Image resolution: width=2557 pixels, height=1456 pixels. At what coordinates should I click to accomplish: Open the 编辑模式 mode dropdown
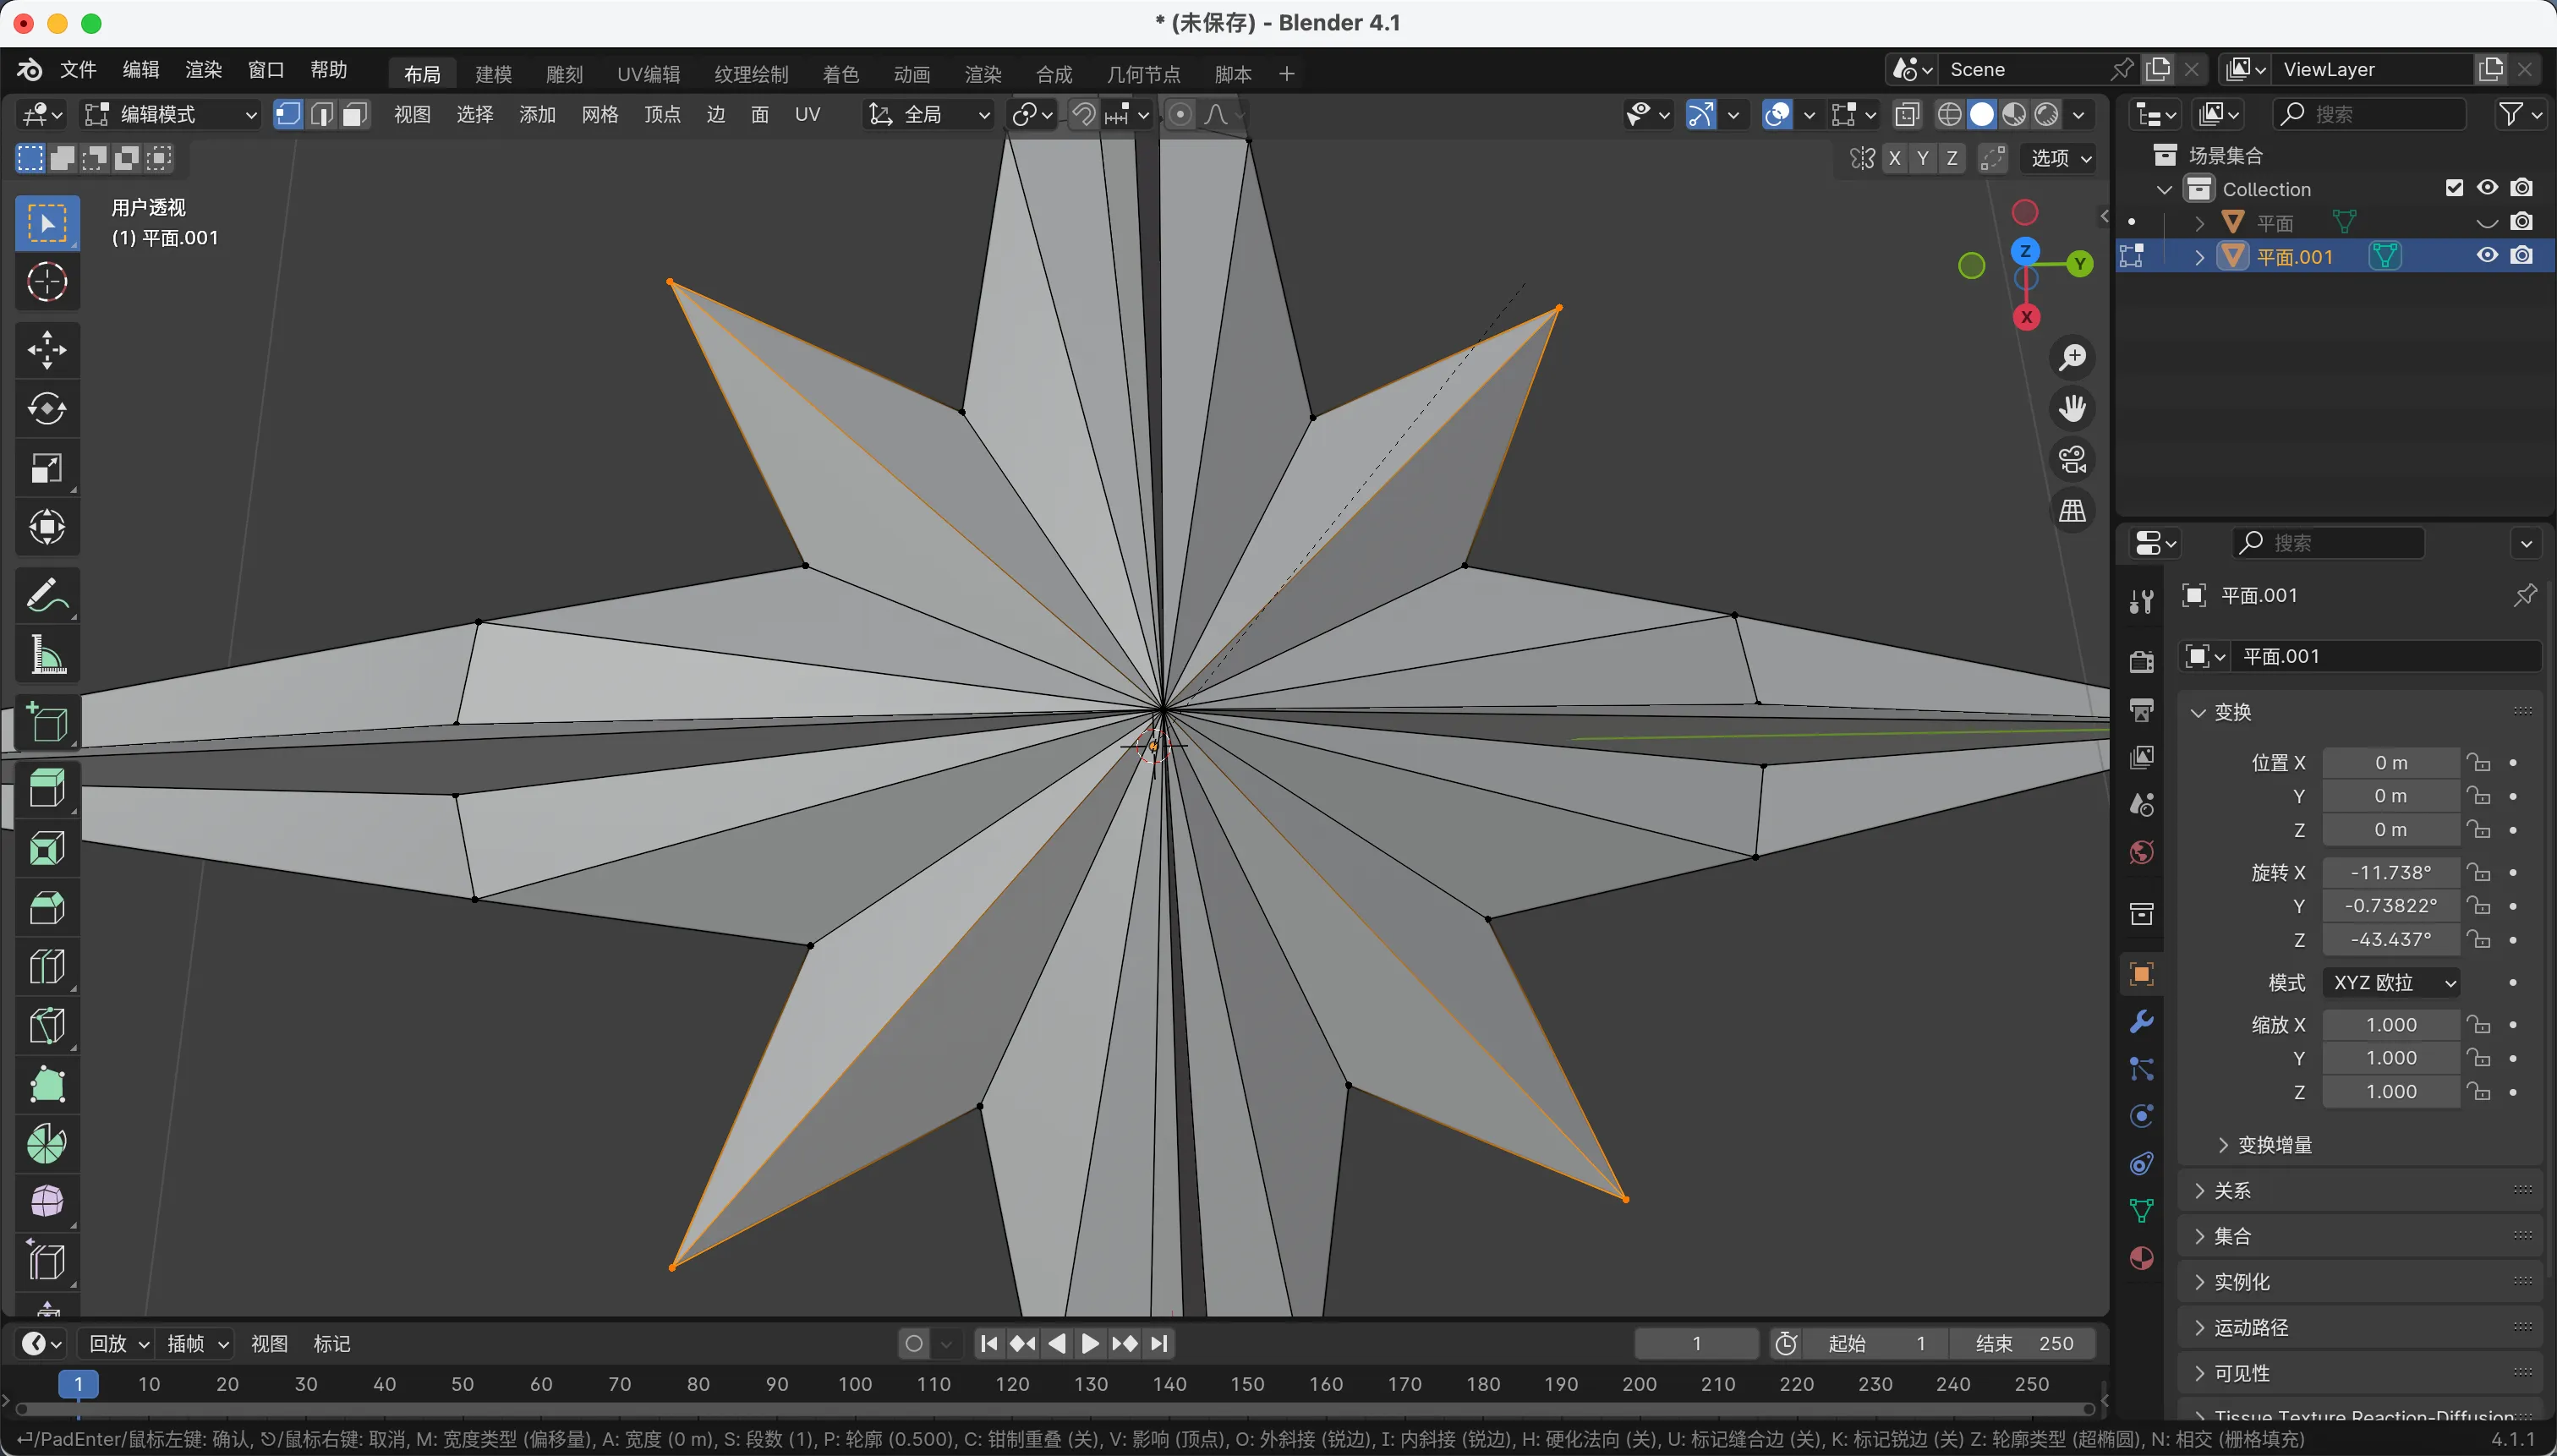tap(171, 114)
